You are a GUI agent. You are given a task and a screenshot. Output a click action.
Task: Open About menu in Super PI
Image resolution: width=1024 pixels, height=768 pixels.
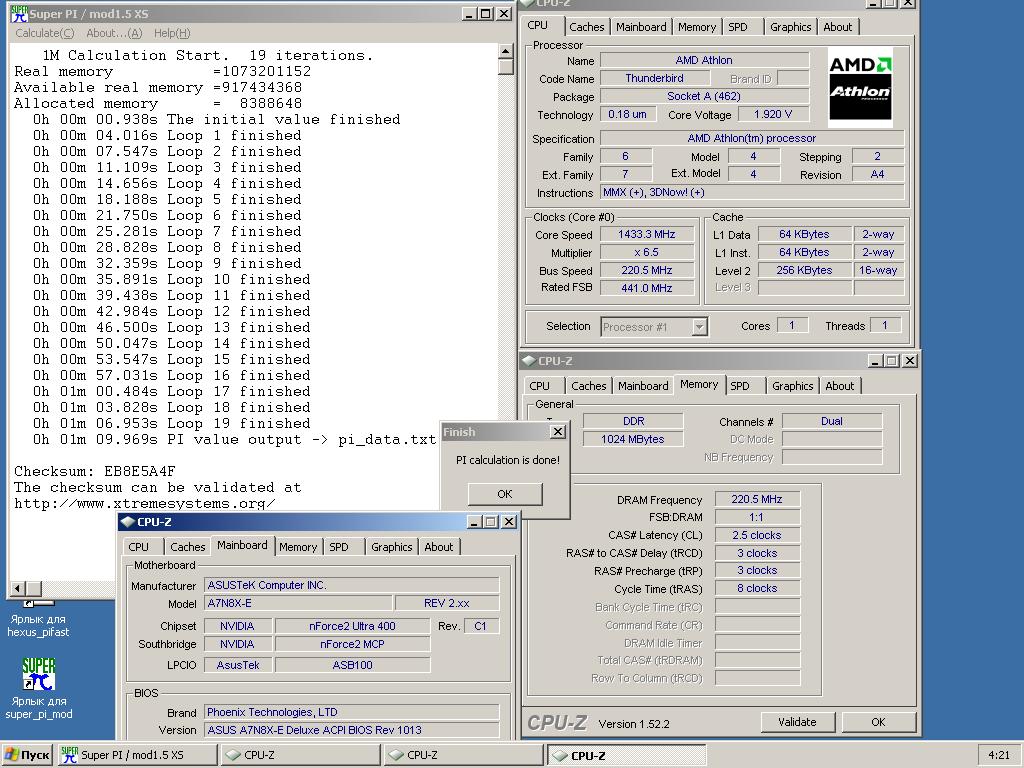tap(114, 33)
